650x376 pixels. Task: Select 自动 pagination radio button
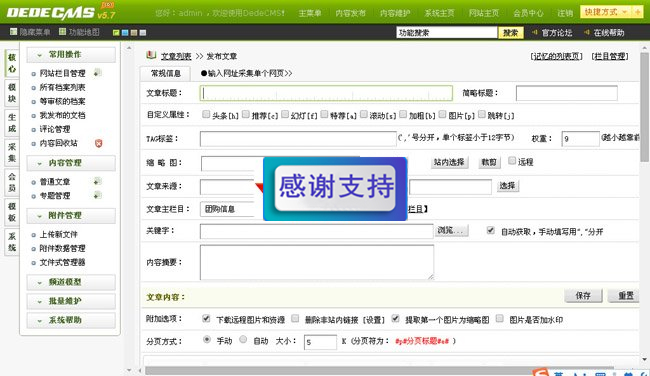tap(243, 340)
